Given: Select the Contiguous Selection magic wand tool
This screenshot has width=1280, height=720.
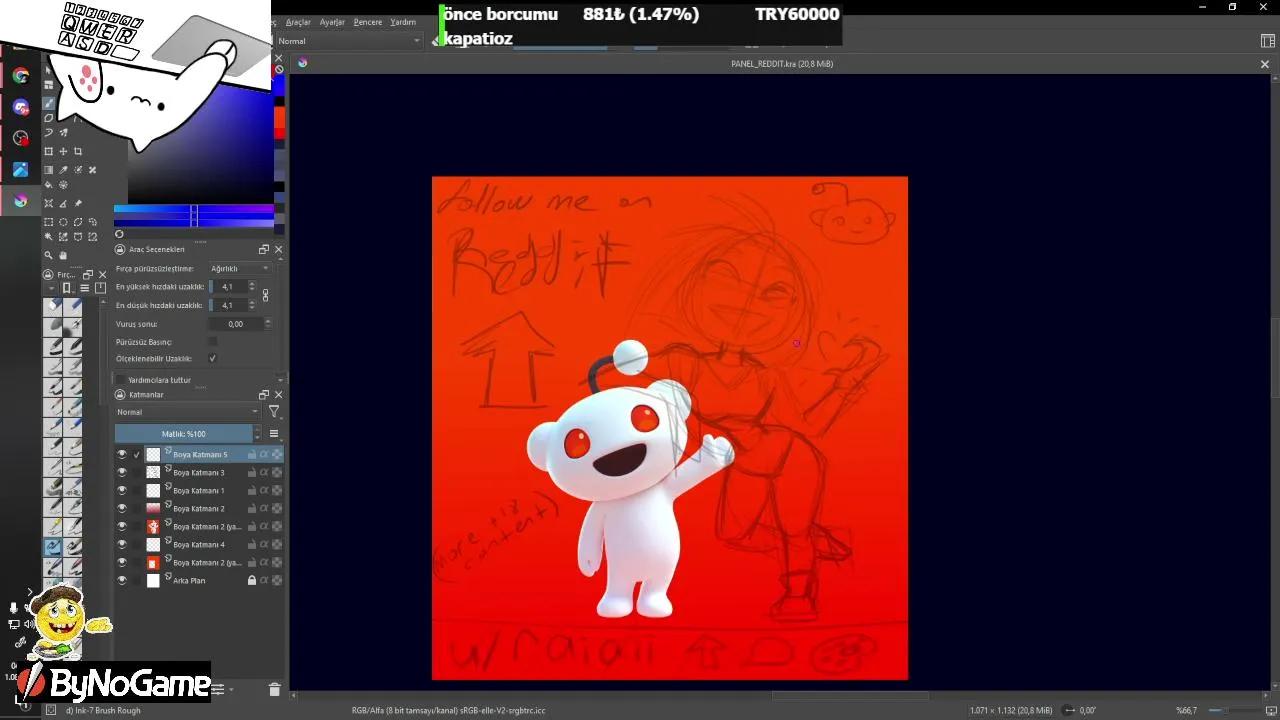Looking at the screenshot, I should [48, 237].
